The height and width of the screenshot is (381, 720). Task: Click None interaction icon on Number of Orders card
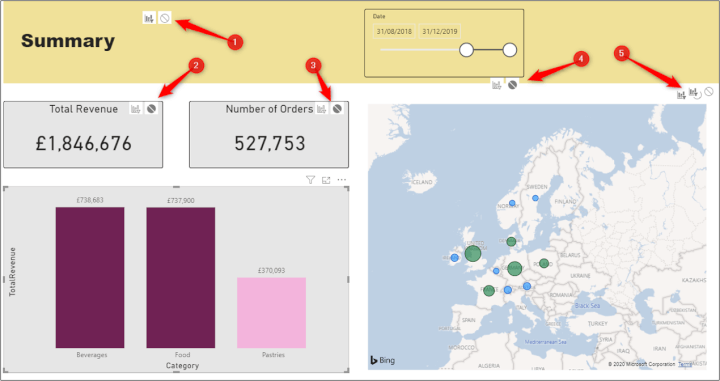[338, 109]
